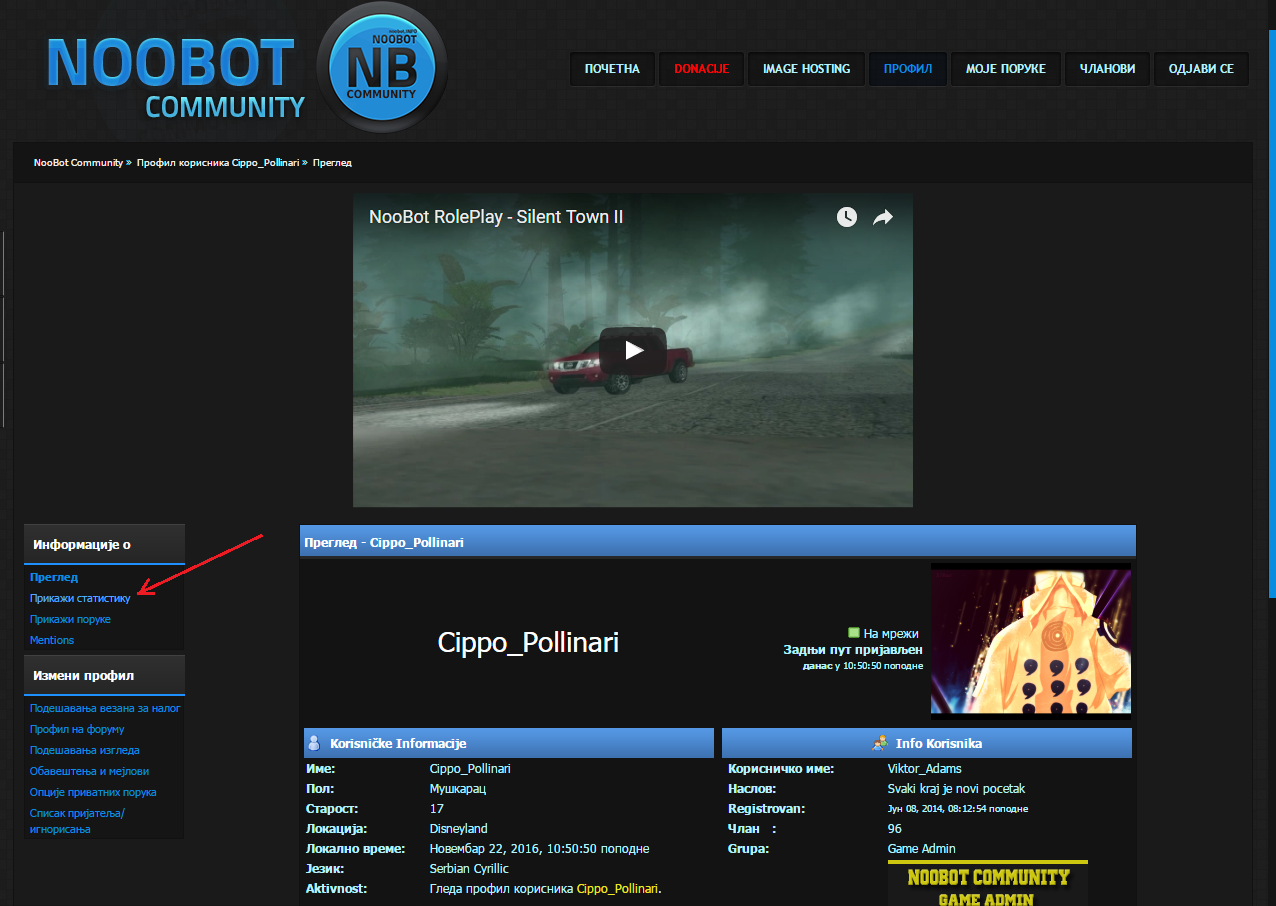Open the Прикажи поруке link
Screen dimensions: 1276x906
coord(70,619)
